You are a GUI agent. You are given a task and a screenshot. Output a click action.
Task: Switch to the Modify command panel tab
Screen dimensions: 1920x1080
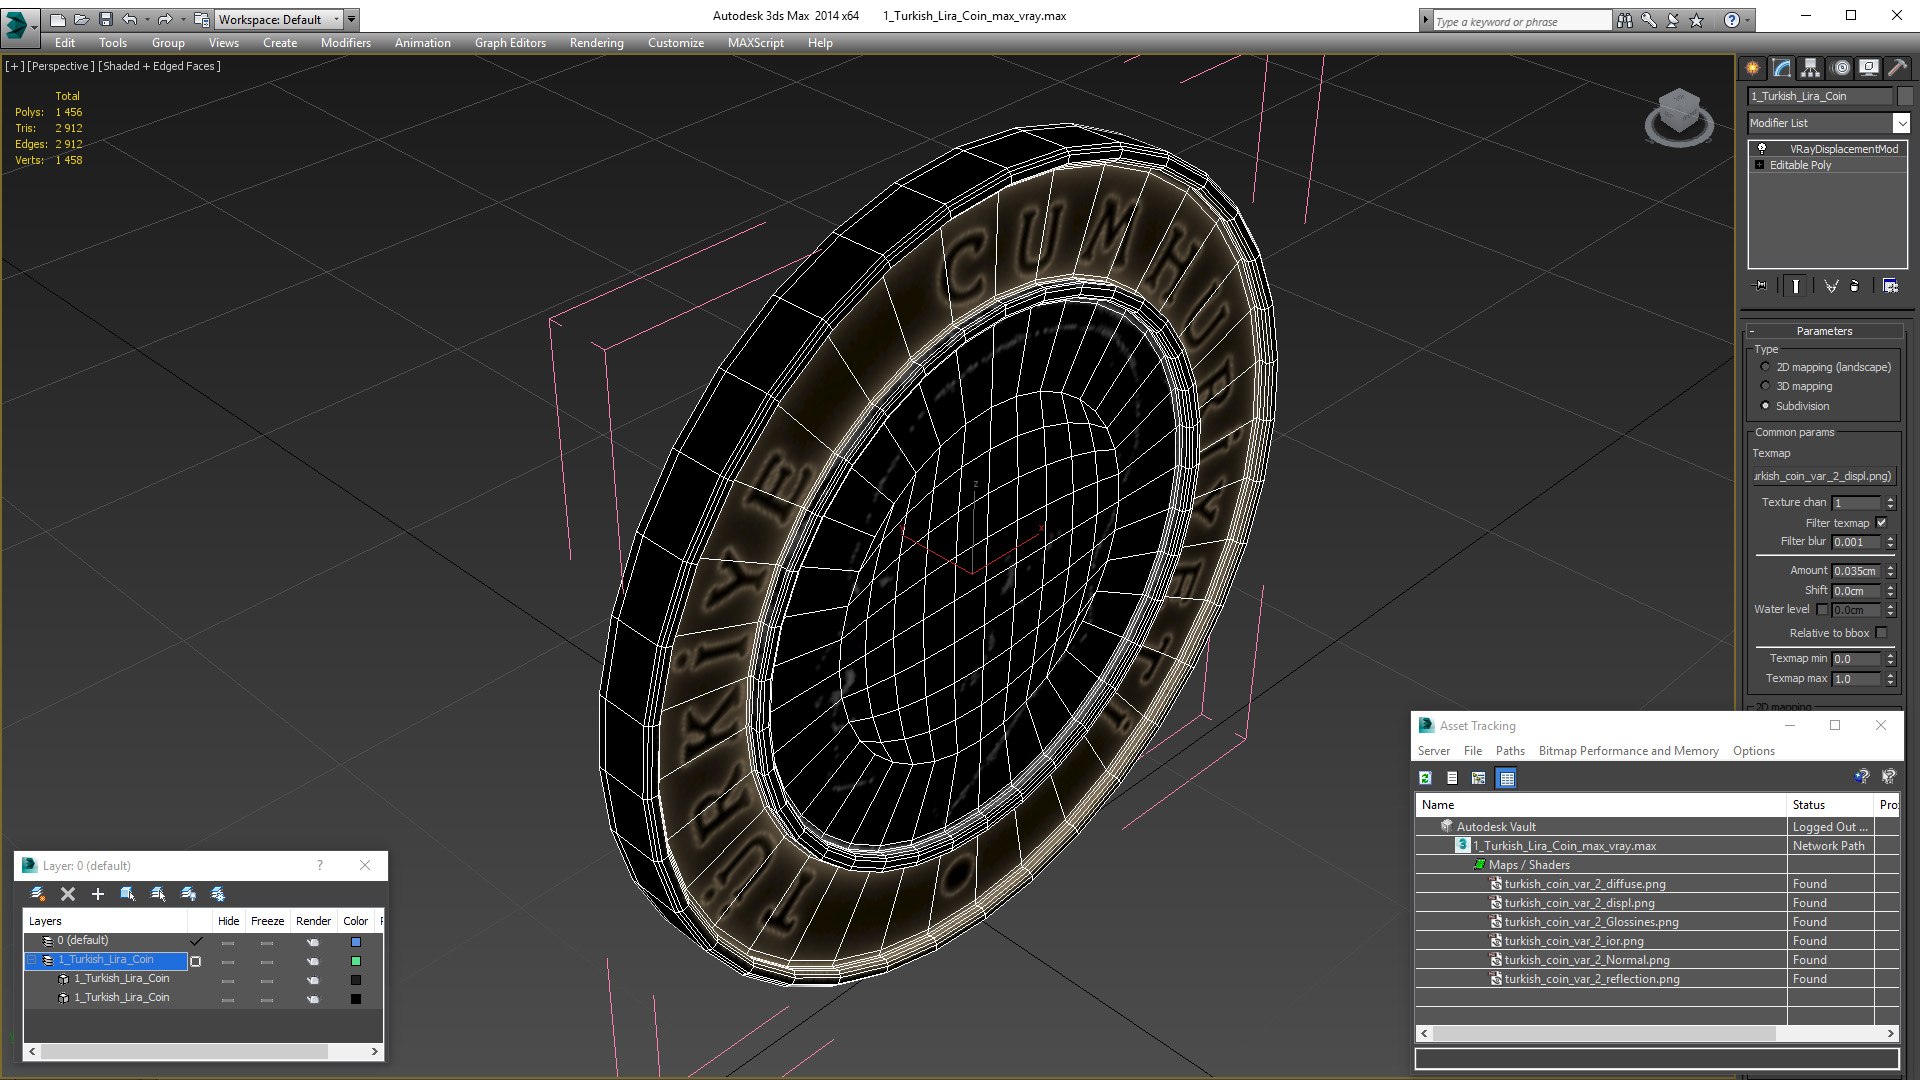[1782, 68]
